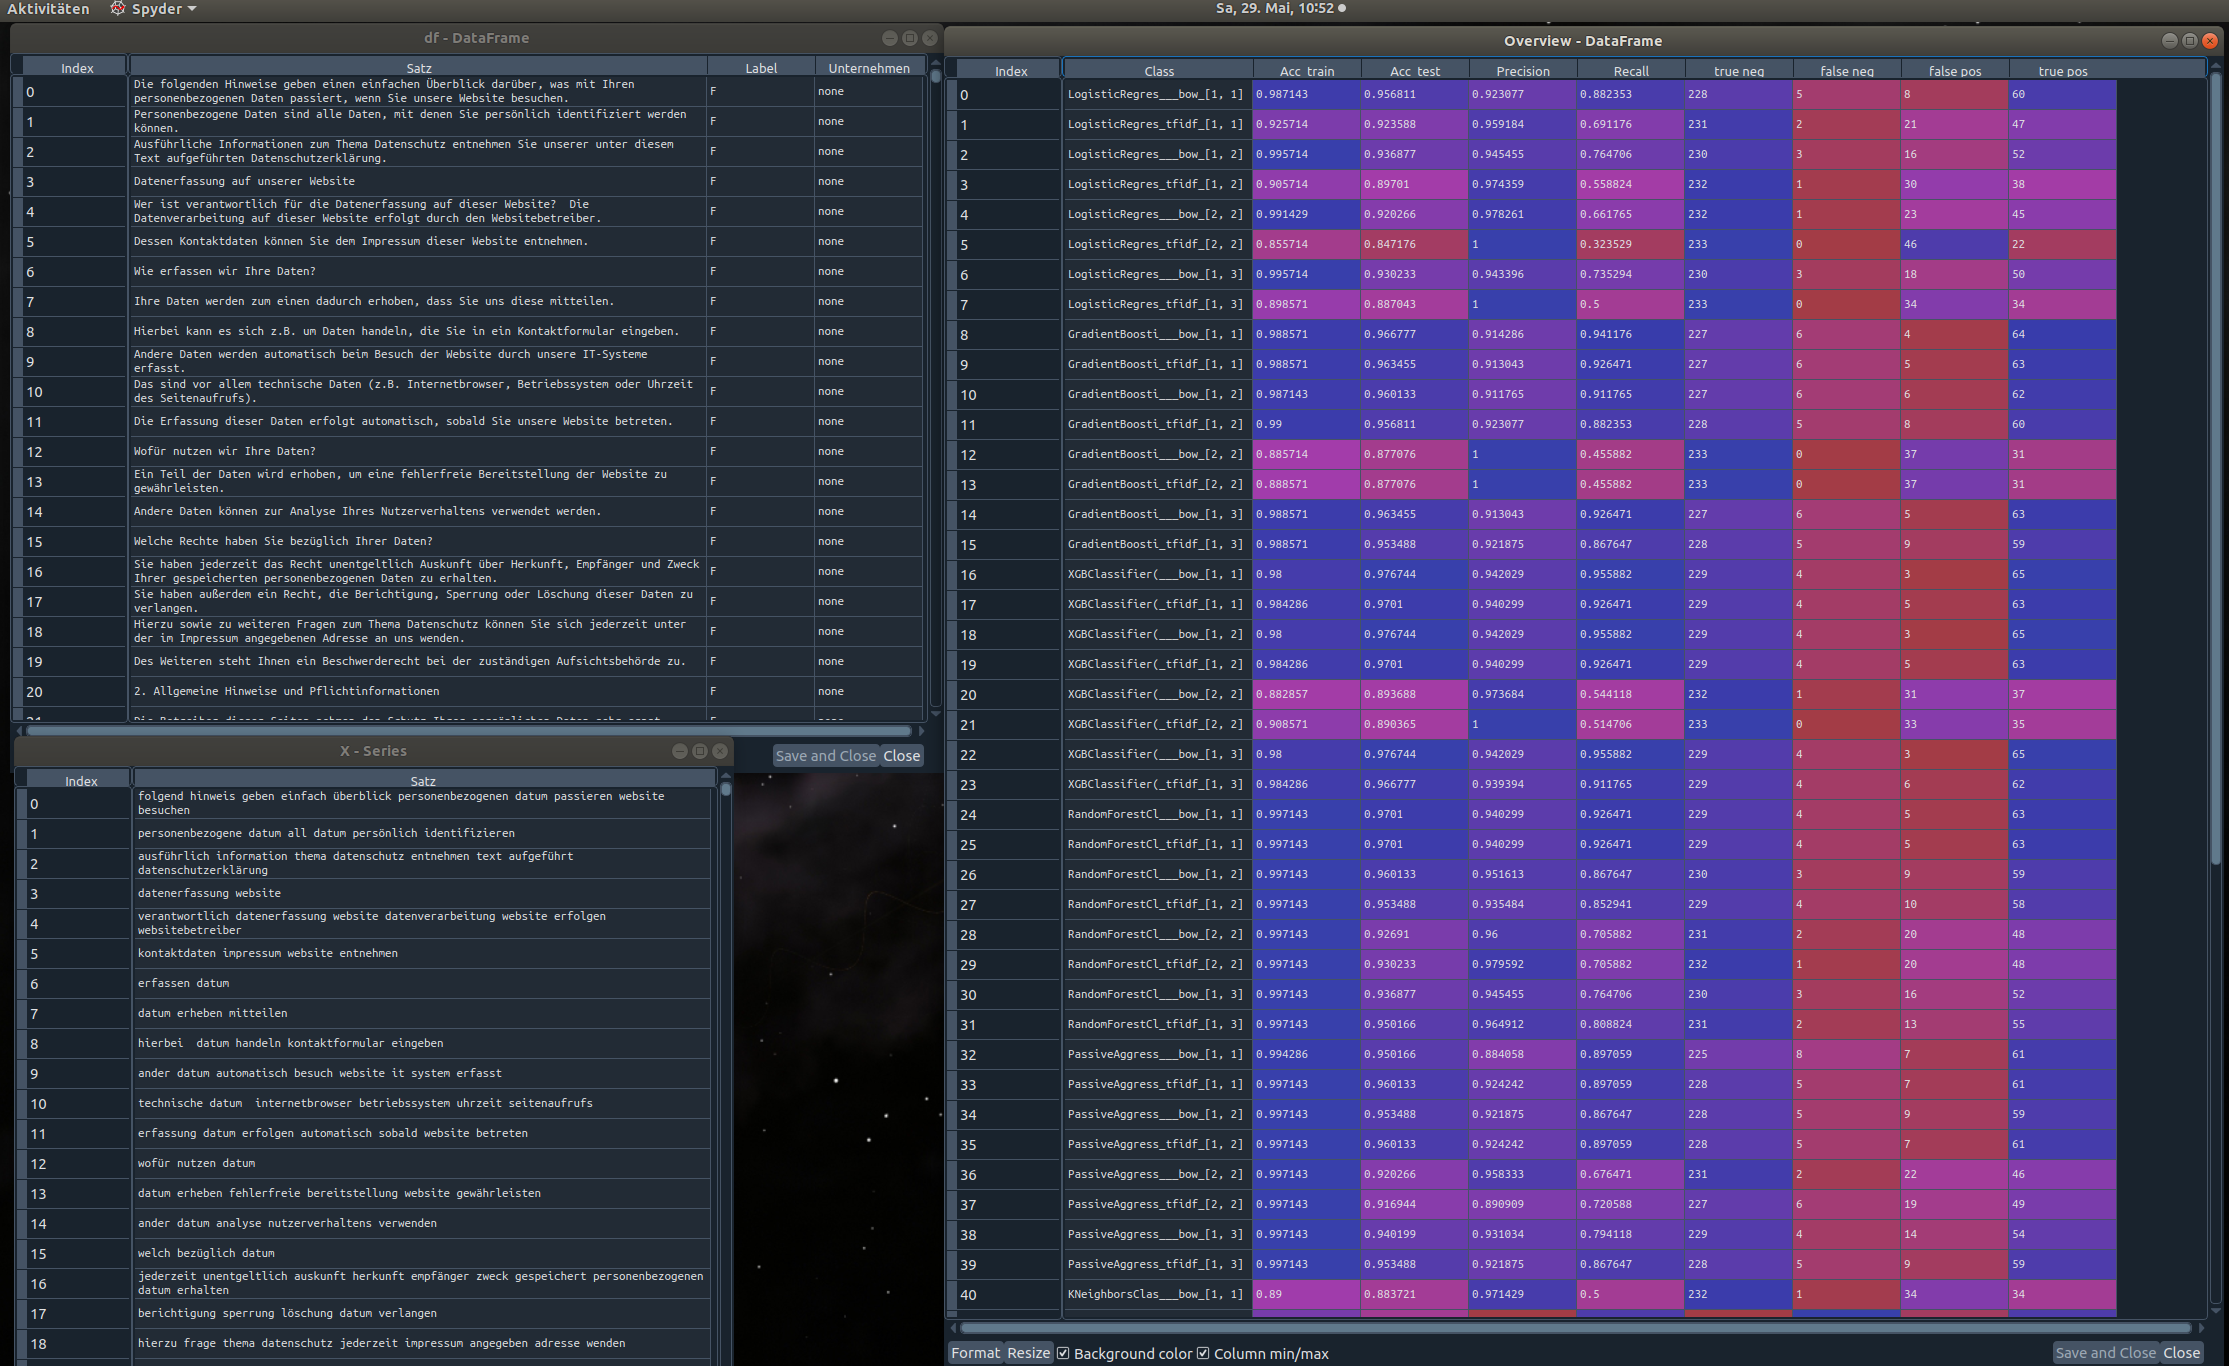Select 'erfassen datum' in X - Series row 6

click(x=422, y=983)
